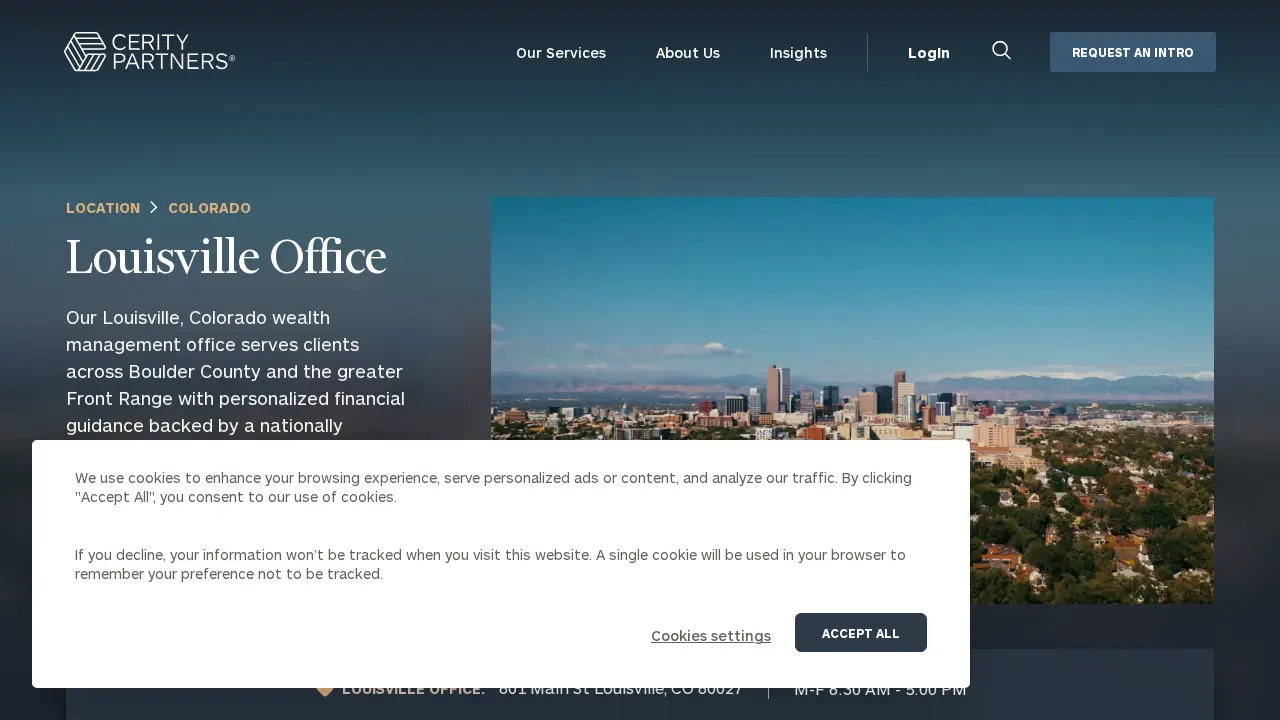This screenshot has height=720, width=1280.
Task: Click the Login link
Action: click(x=929, y=53)
